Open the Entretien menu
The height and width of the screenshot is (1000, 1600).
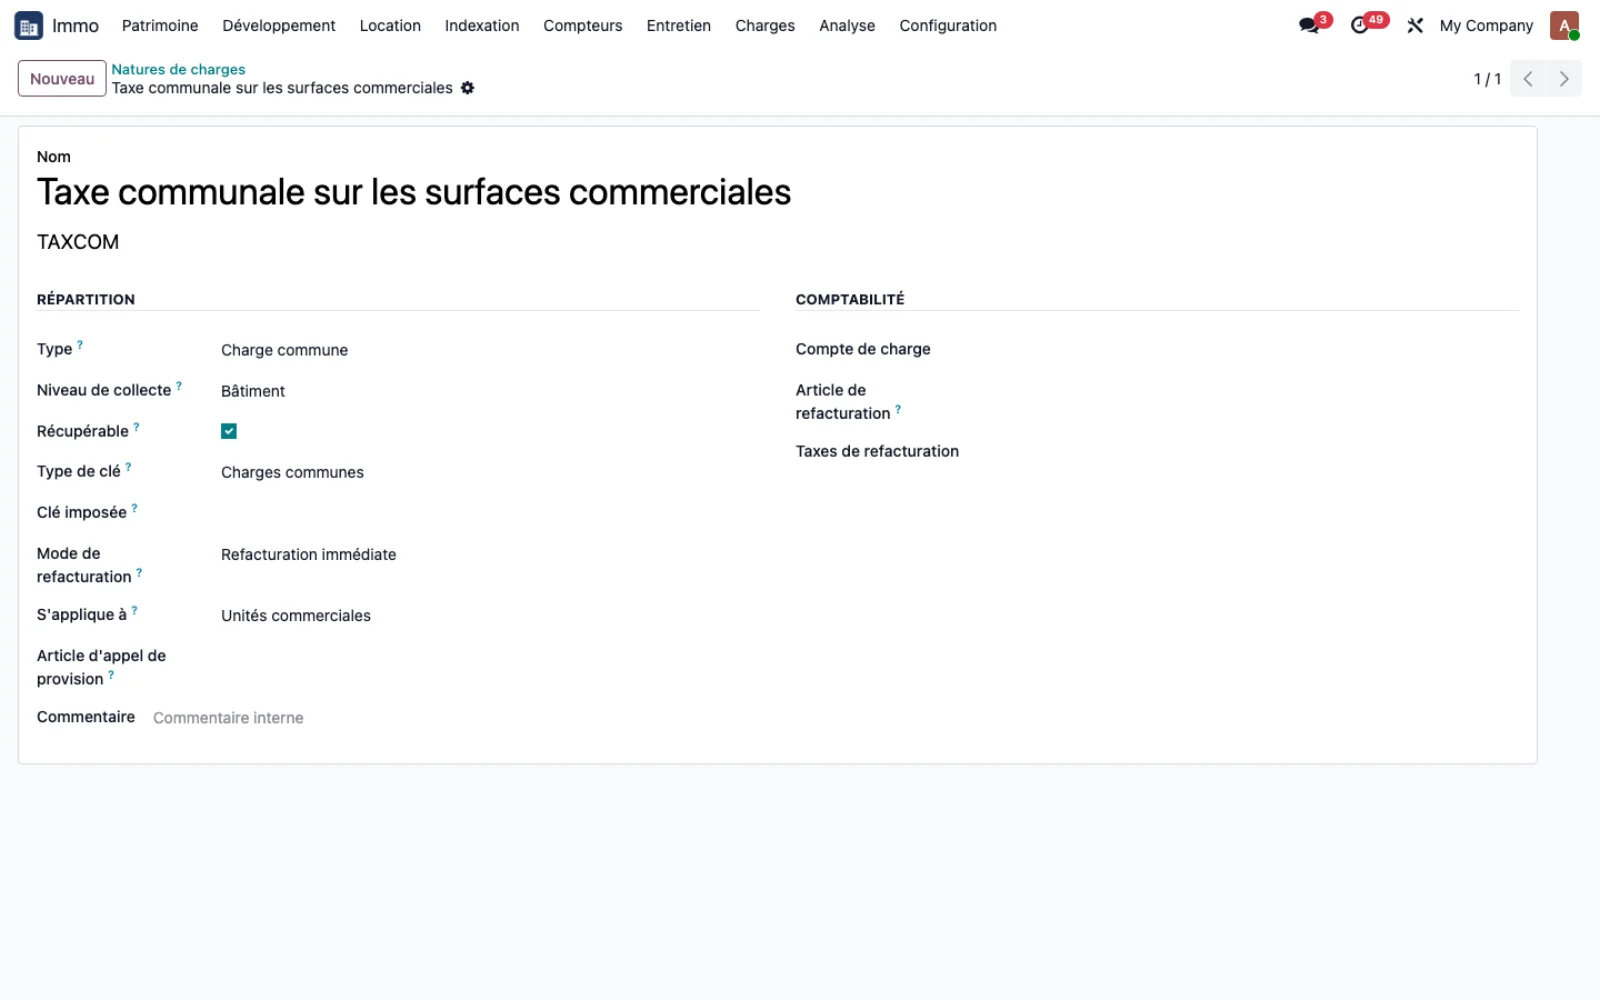679,26
